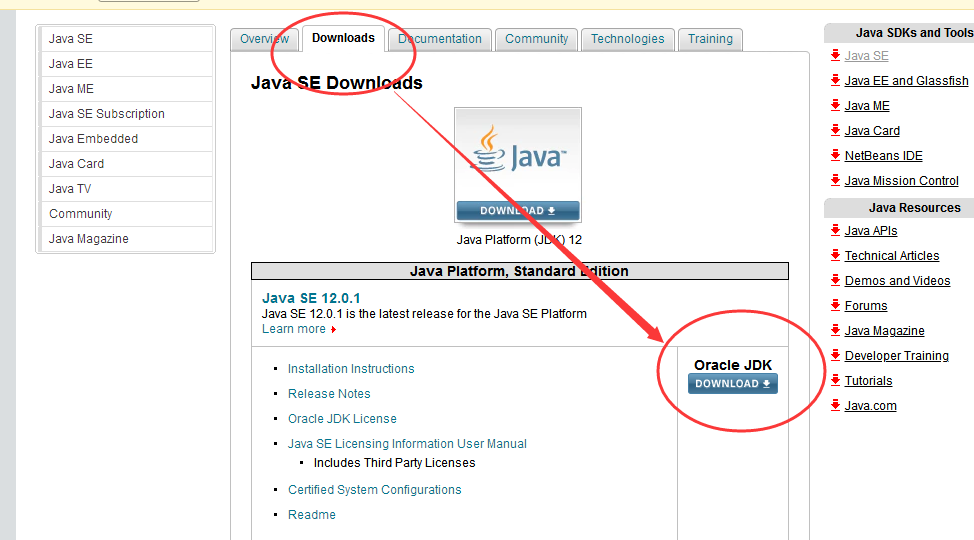
Task: Click the red arrow icon beside Java.com
Action: [x=835, y=405]
